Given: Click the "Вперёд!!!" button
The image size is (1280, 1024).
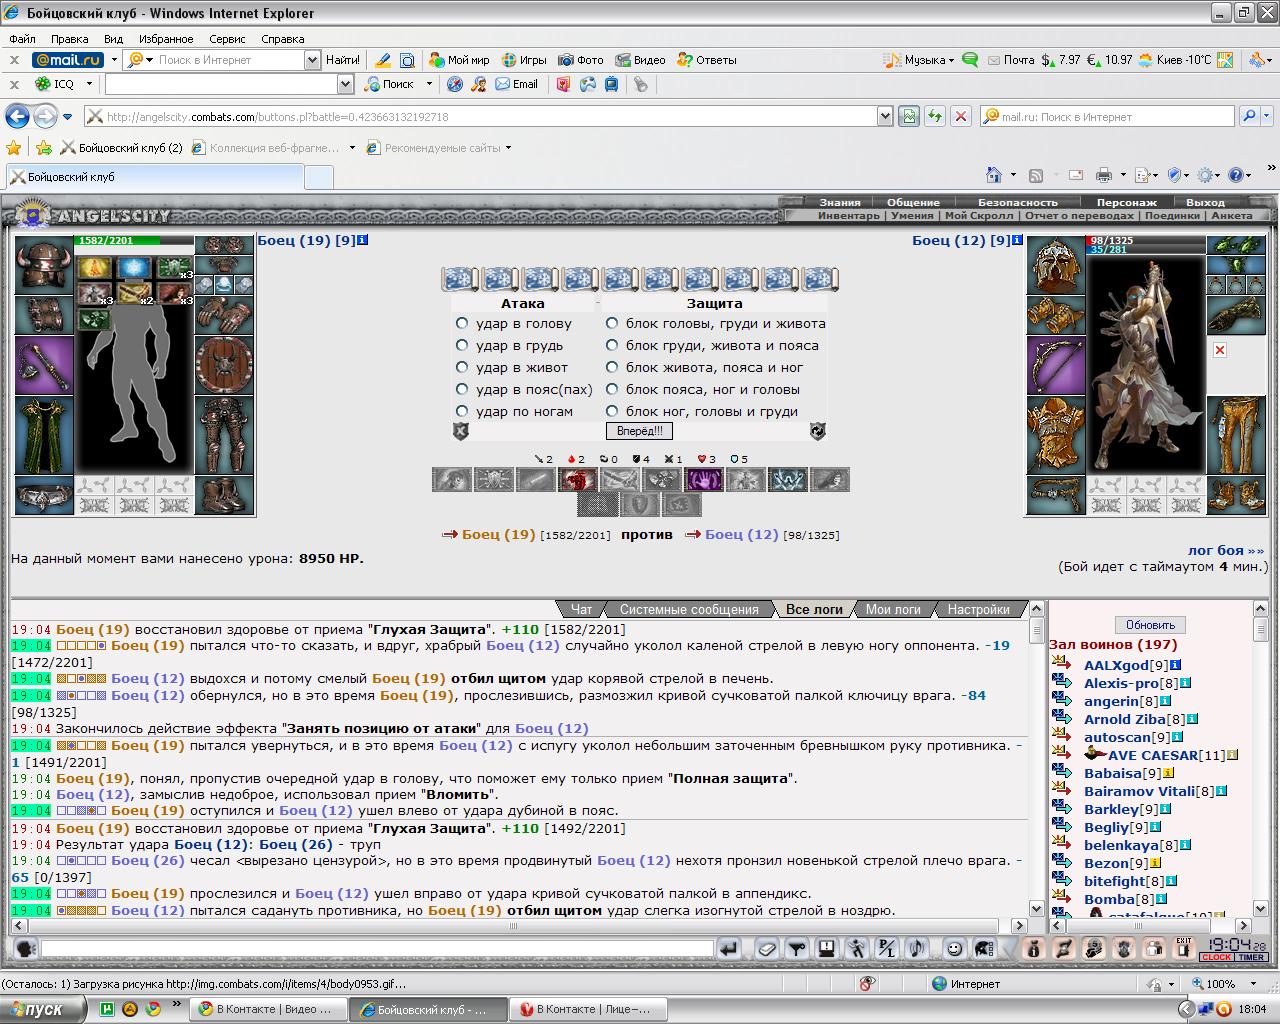Looking at the screenshot, I should (639, 431).
